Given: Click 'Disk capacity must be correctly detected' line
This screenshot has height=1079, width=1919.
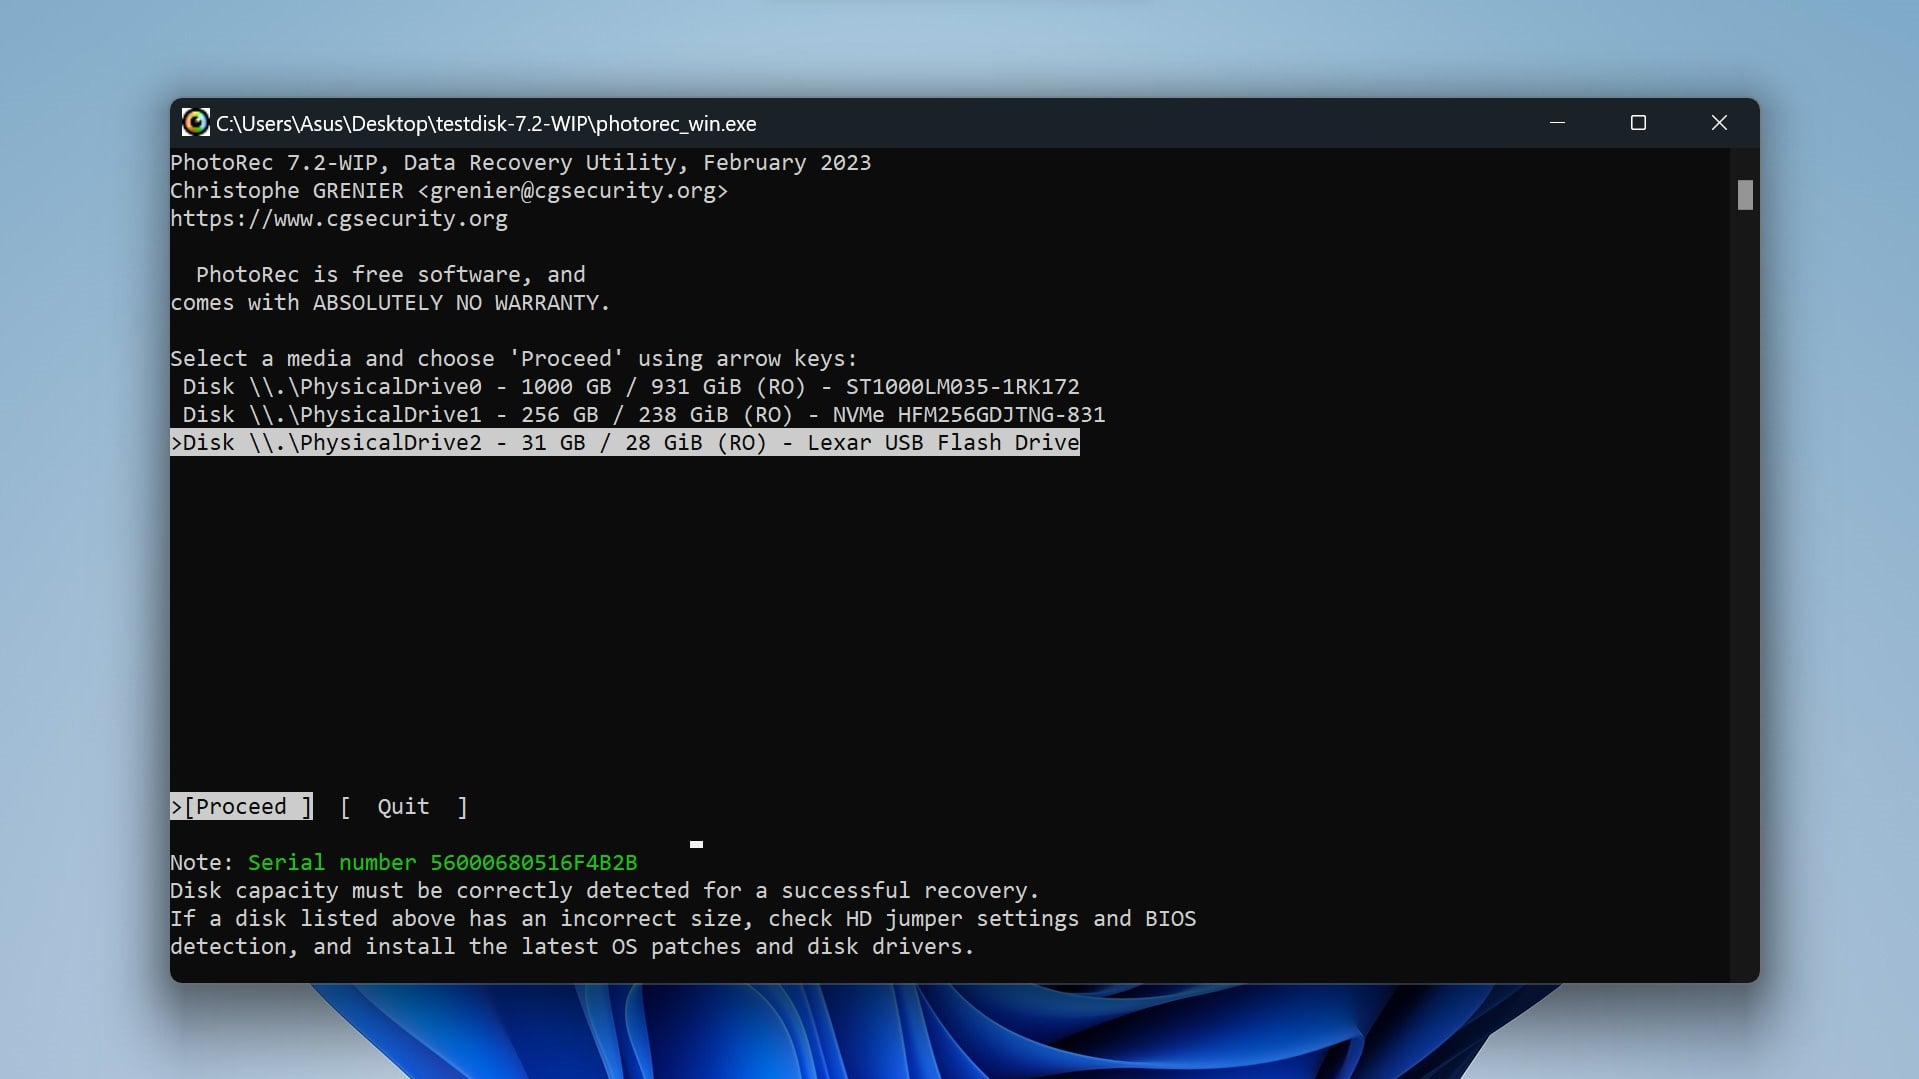Looking at the screenshot, I should point(605,890).
